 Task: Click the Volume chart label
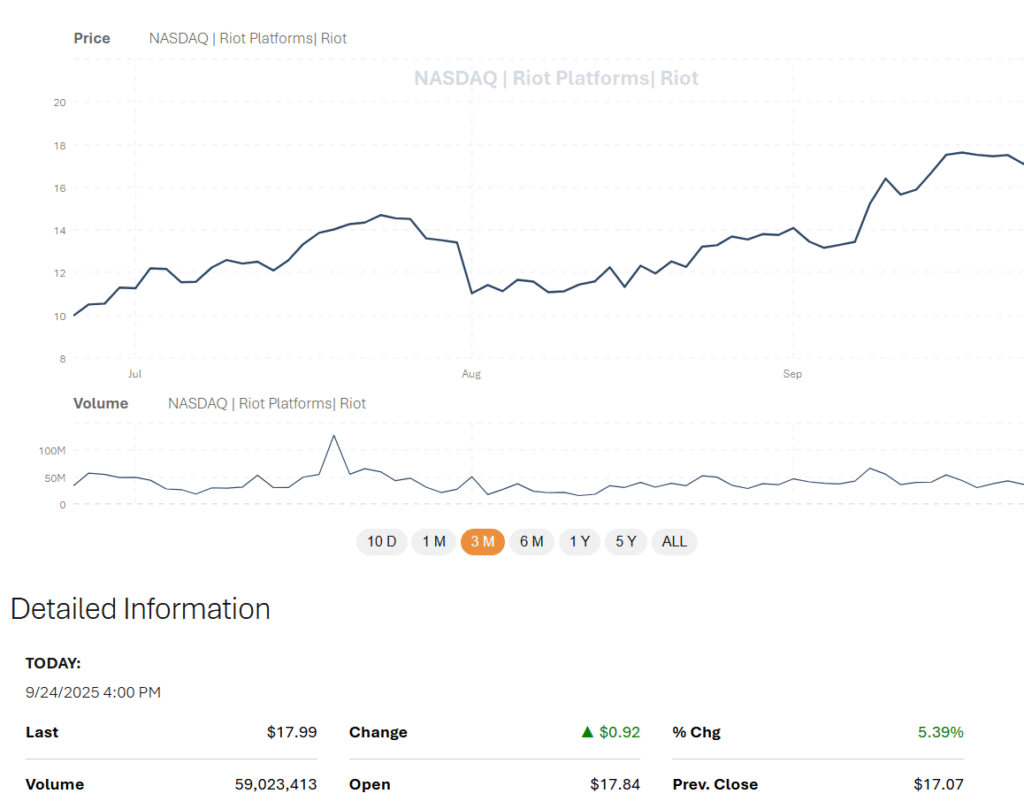point(100,403)
